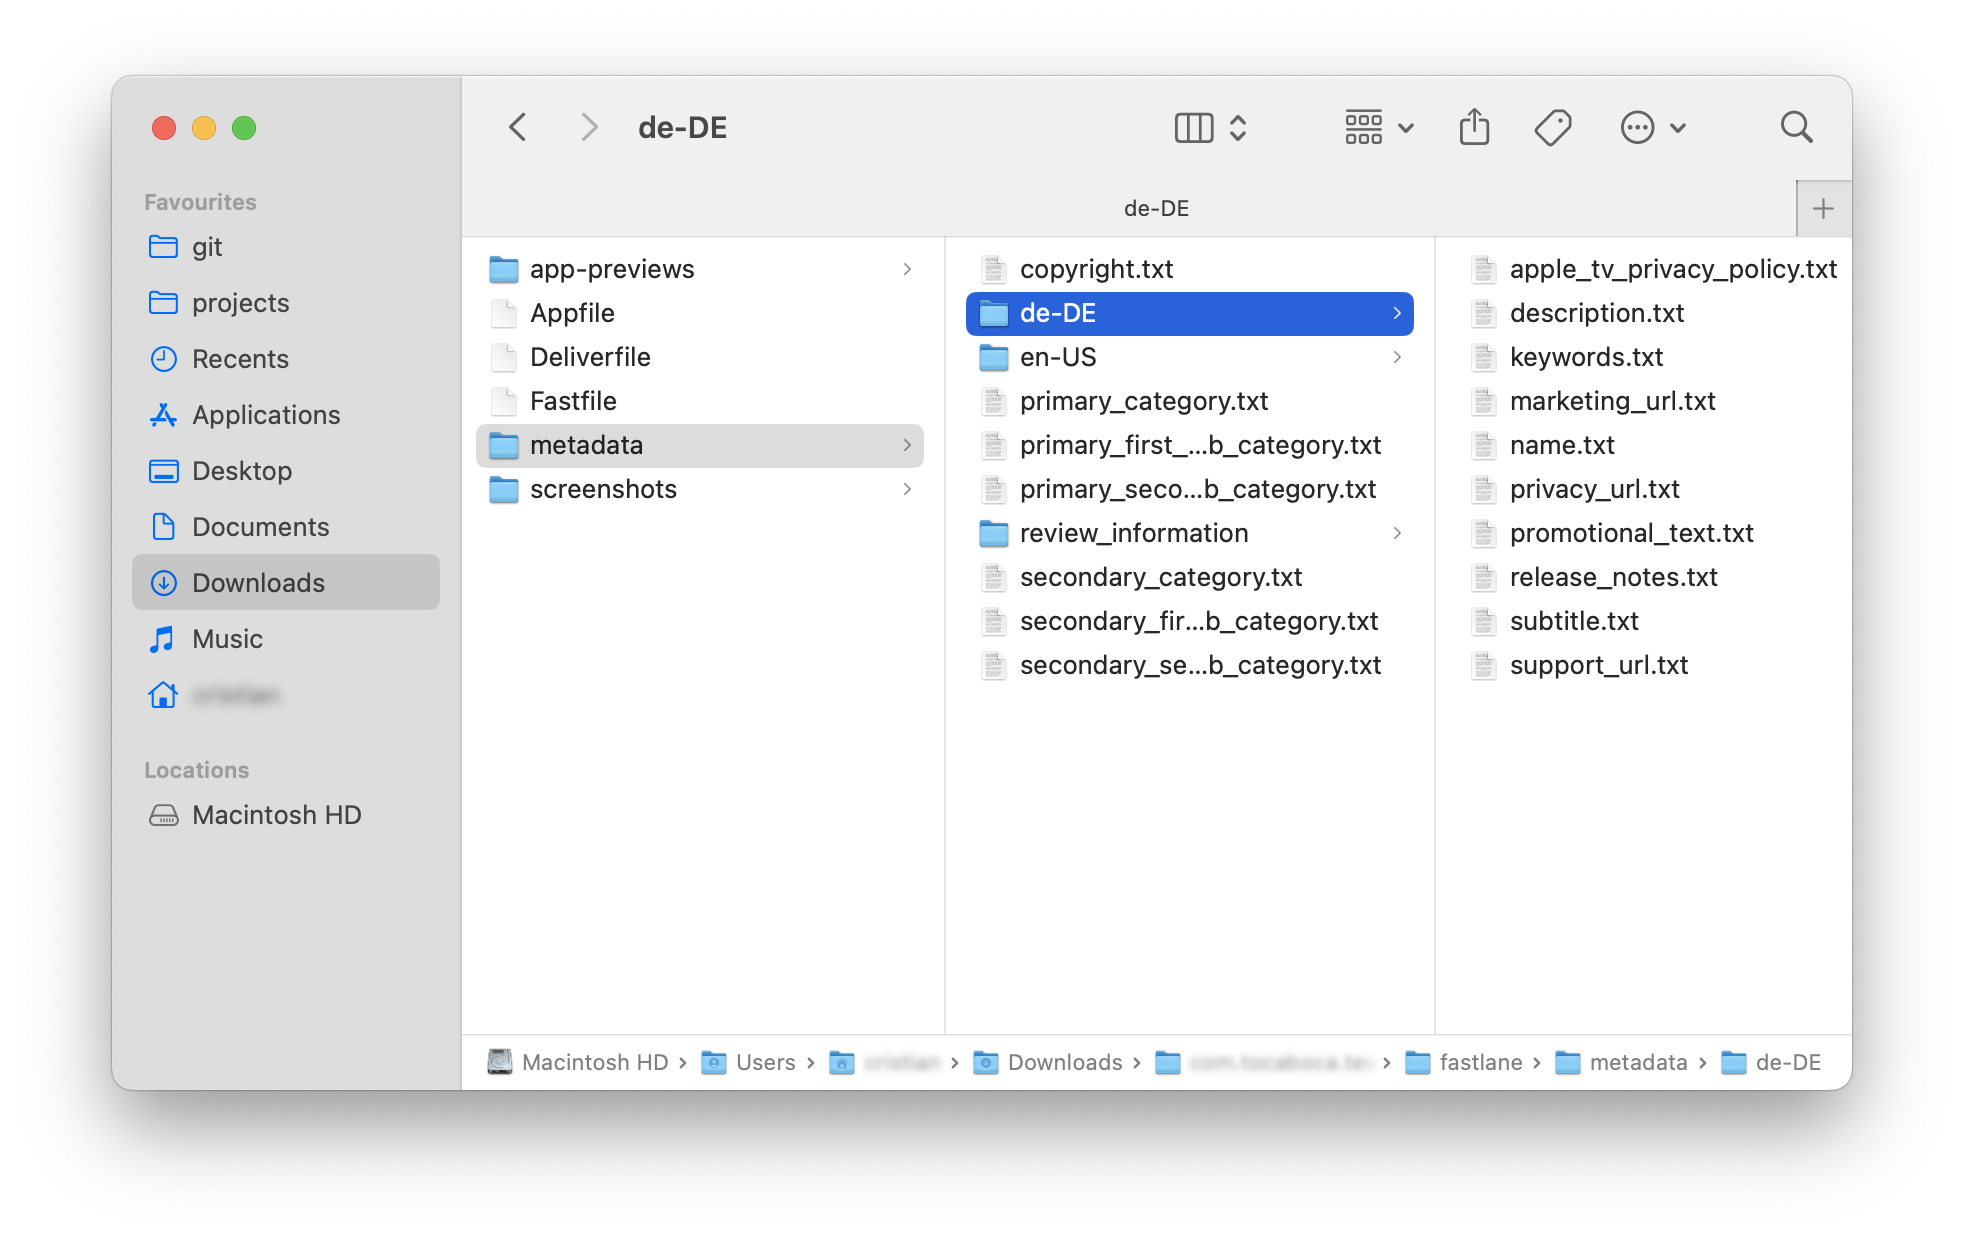The height and width of the screenshot is (1238, 1964).
Task: Add a new tab with plus button
Action: point(1823,209)
